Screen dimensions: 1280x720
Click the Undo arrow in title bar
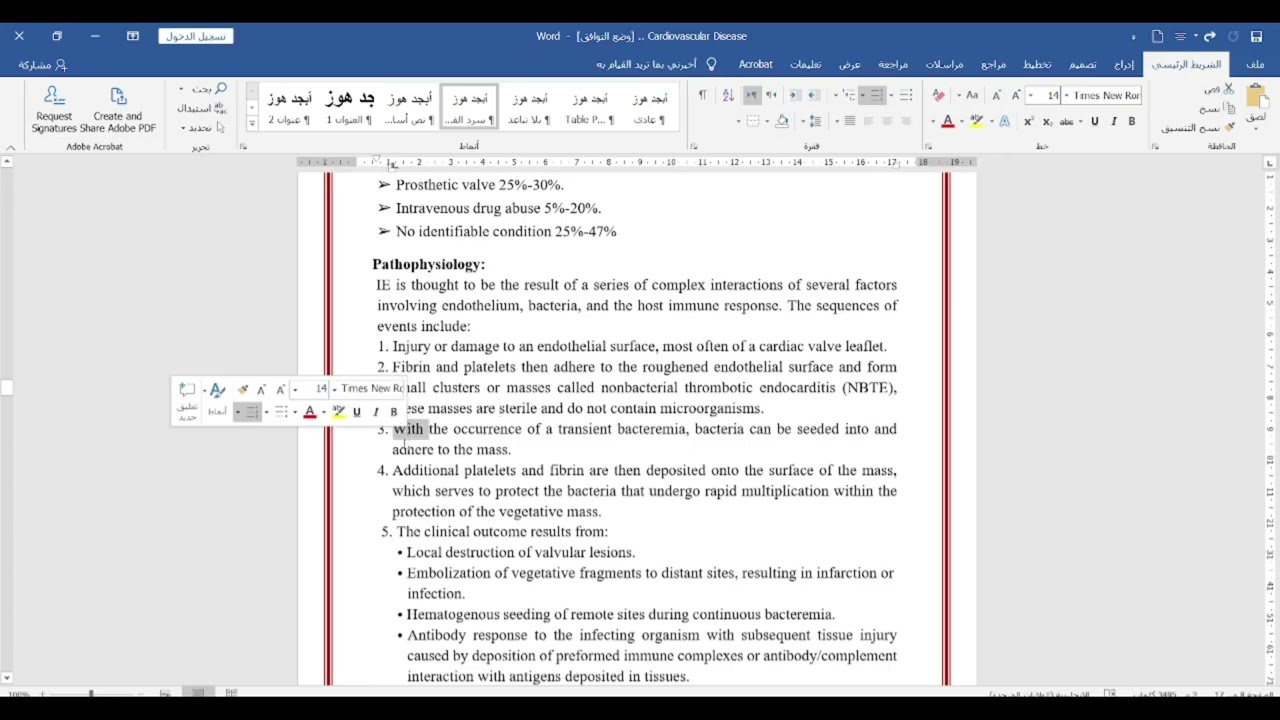point(1209,36)
